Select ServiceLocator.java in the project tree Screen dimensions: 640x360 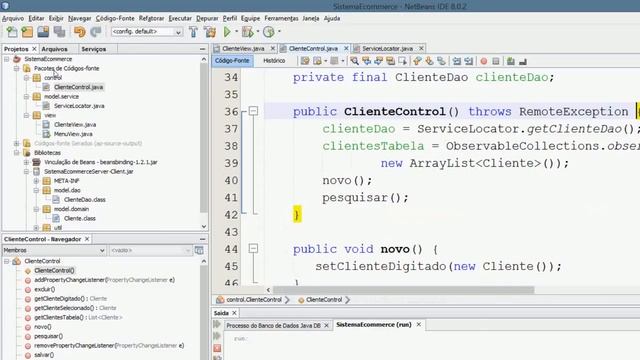[x=79, y=106]
